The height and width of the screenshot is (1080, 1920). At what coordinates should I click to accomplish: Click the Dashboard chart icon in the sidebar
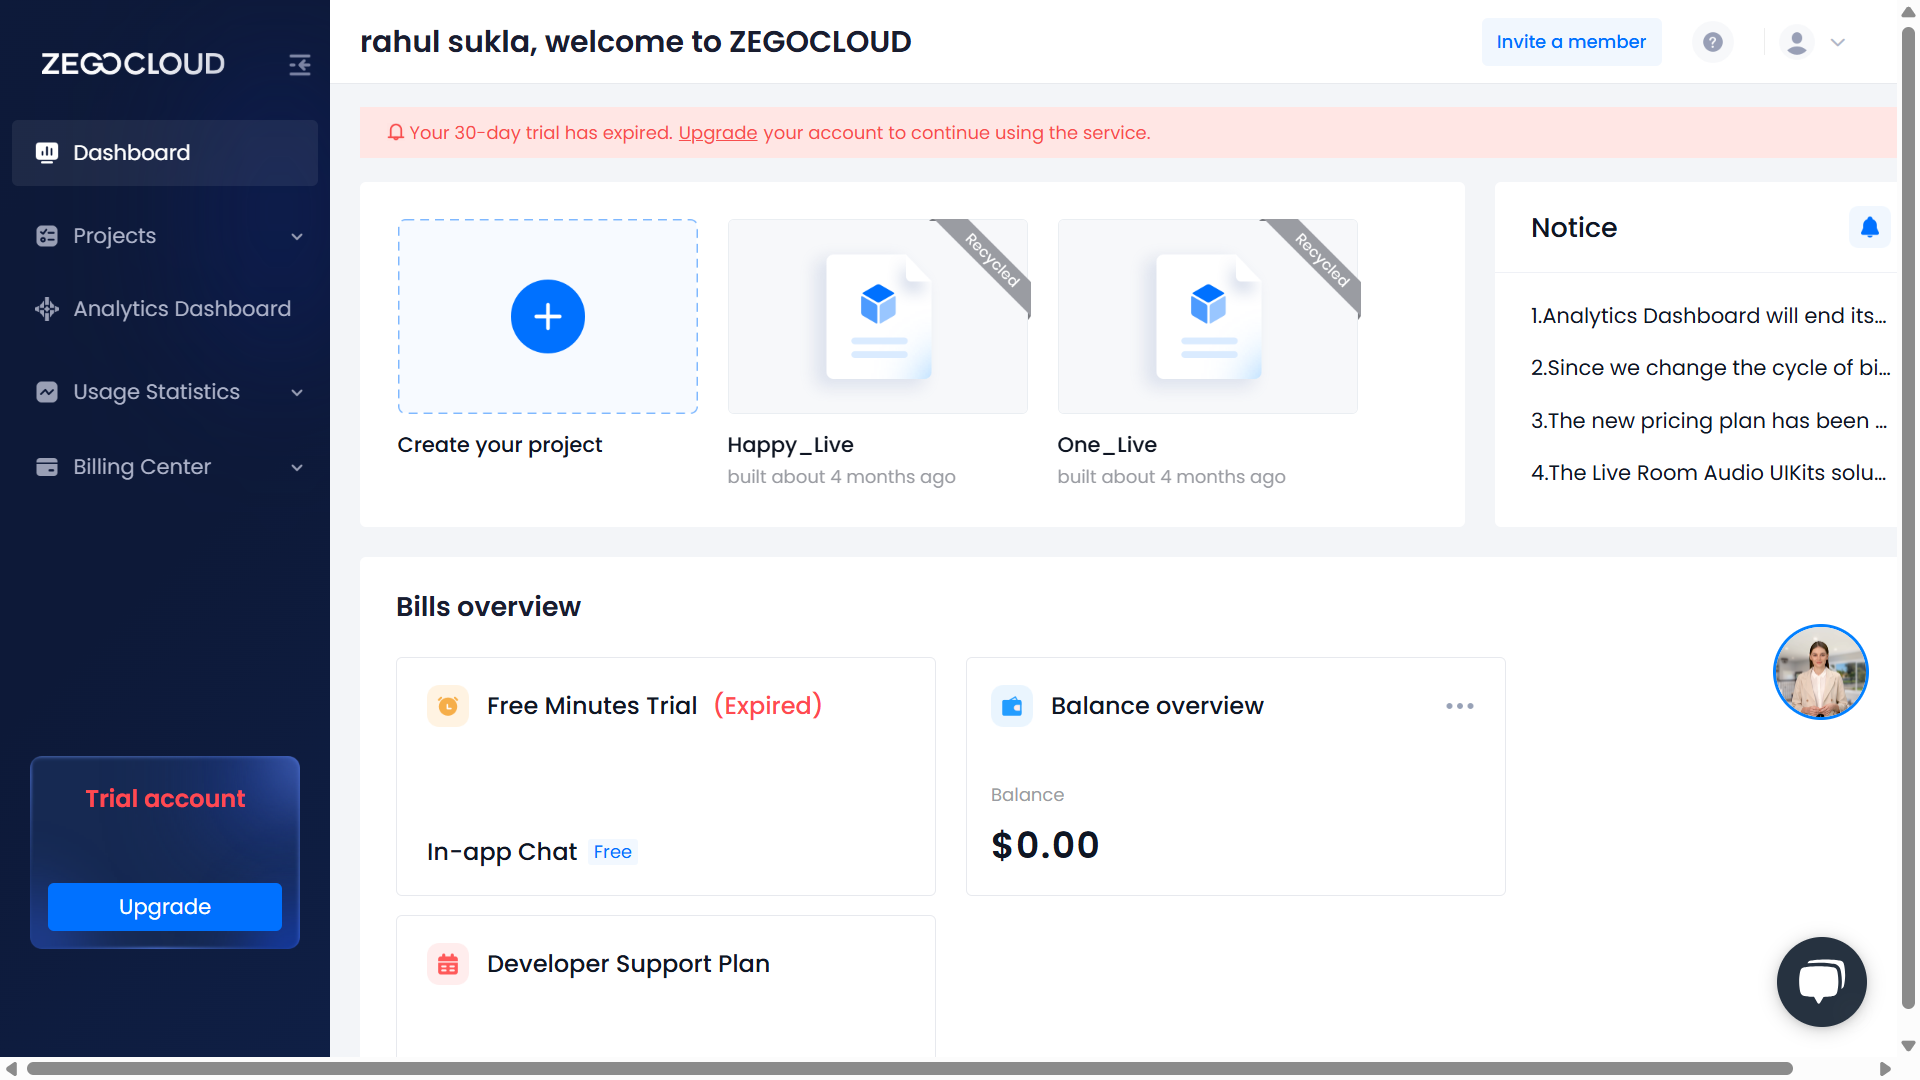coord(47,152)
